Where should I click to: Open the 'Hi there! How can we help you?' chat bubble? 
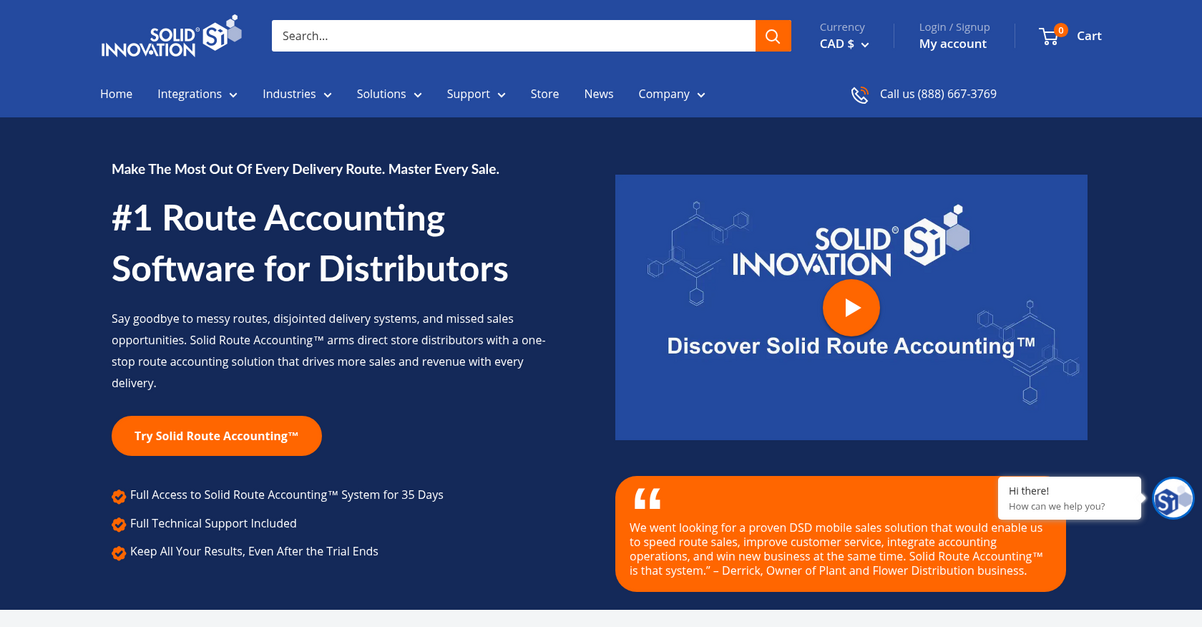point(1069,498)
